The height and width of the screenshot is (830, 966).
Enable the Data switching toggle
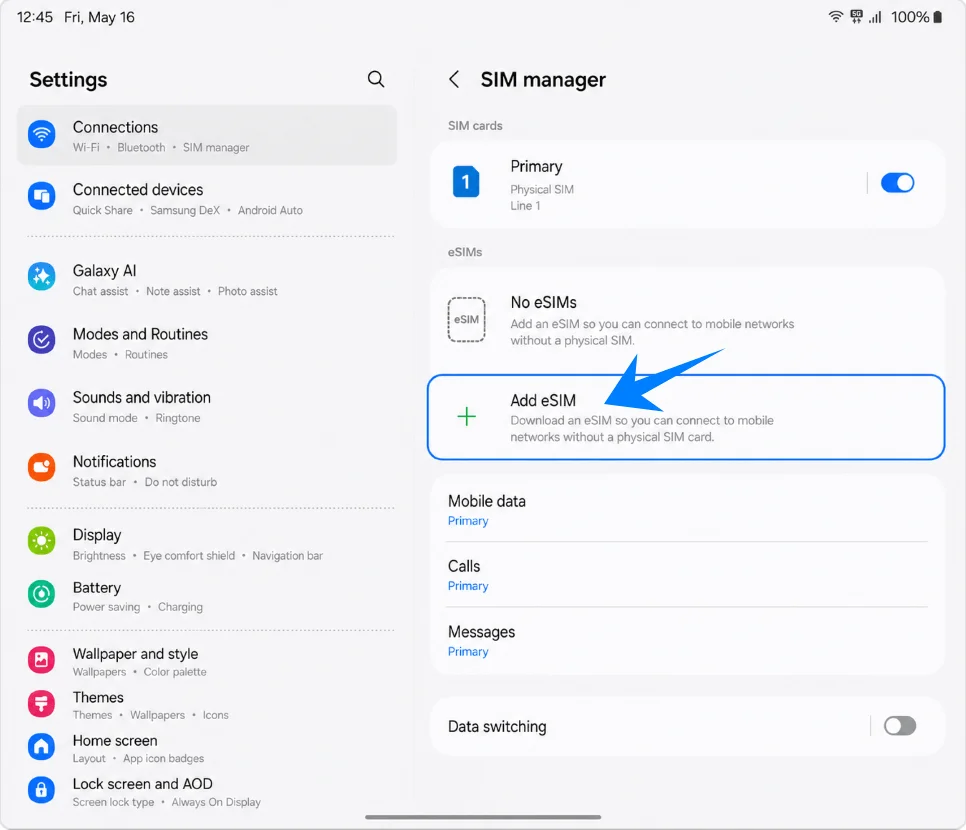[899, 726]
